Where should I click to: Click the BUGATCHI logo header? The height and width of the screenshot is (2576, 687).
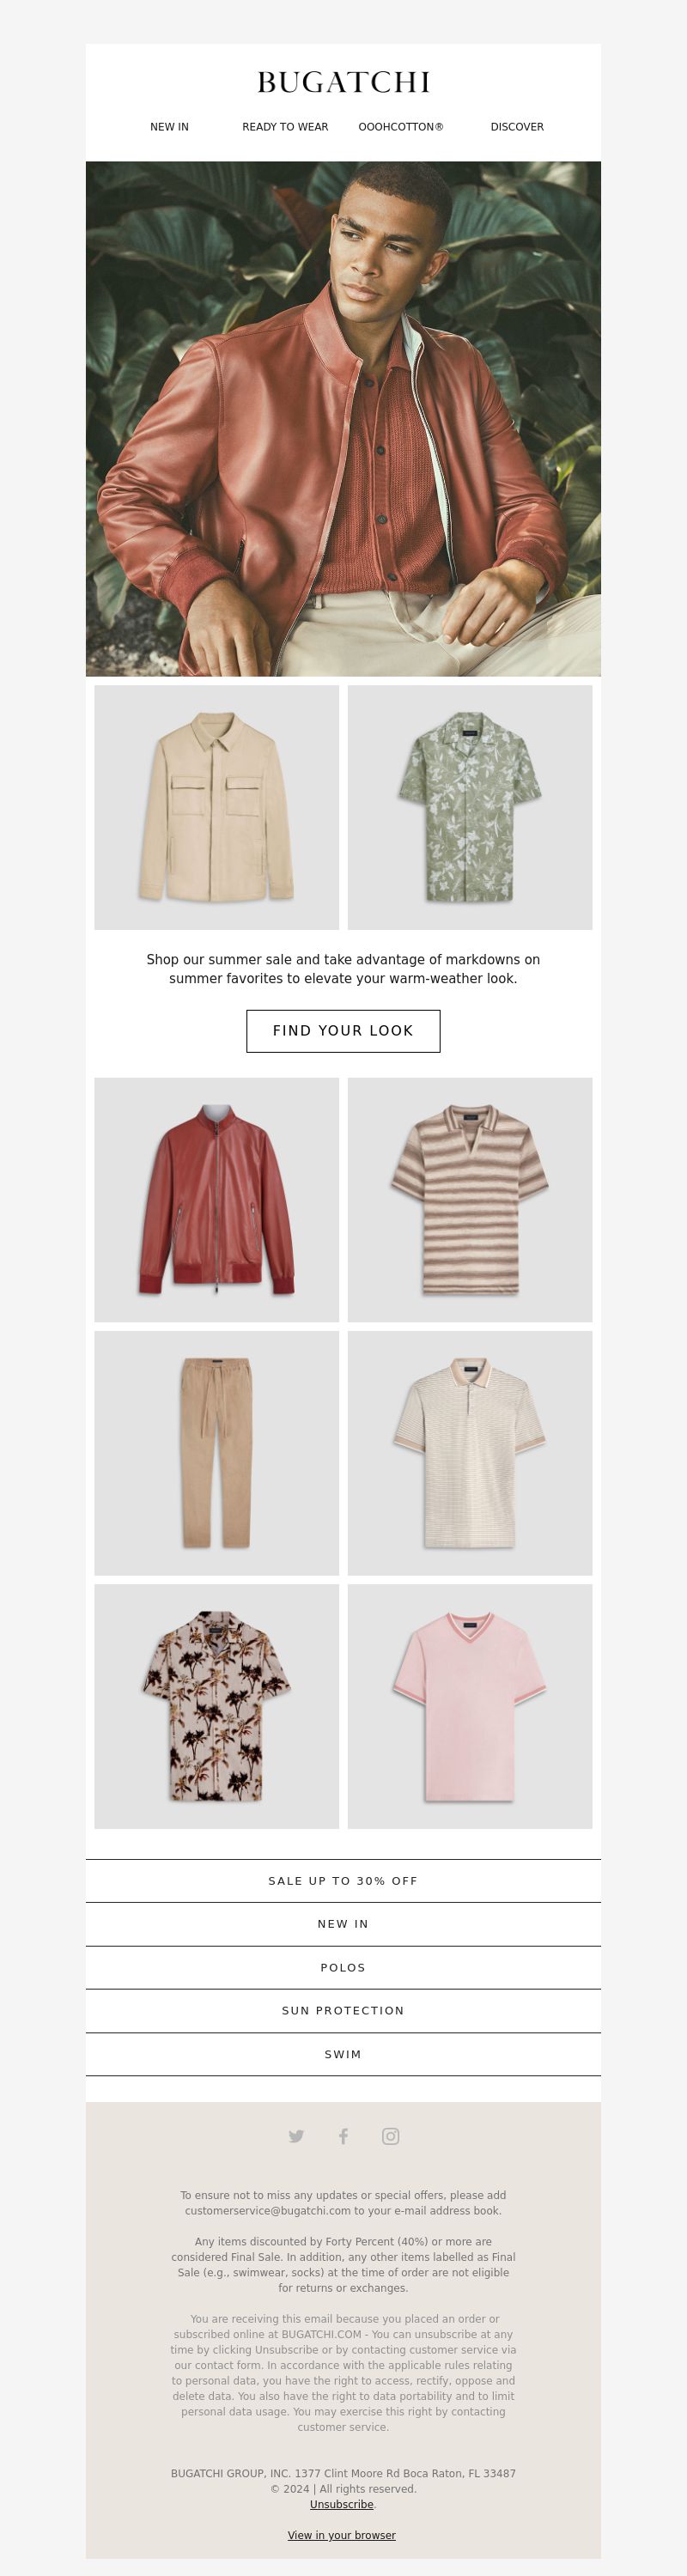[x=343, y=82]
